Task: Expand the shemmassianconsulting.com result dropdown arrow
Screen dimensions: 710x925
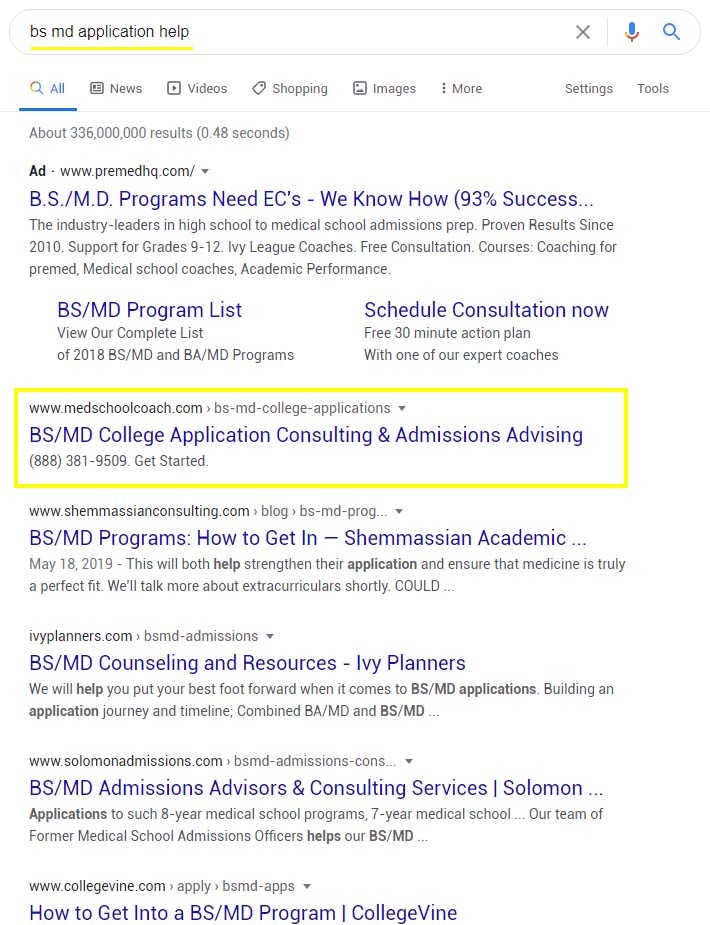Action: 399,512
